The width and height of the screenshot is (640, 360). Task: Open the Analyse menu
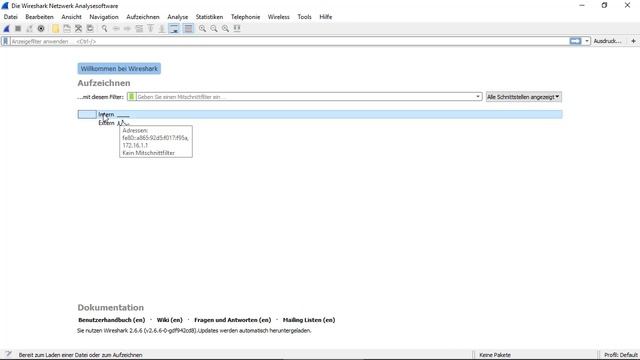click(x=178, y=17)
